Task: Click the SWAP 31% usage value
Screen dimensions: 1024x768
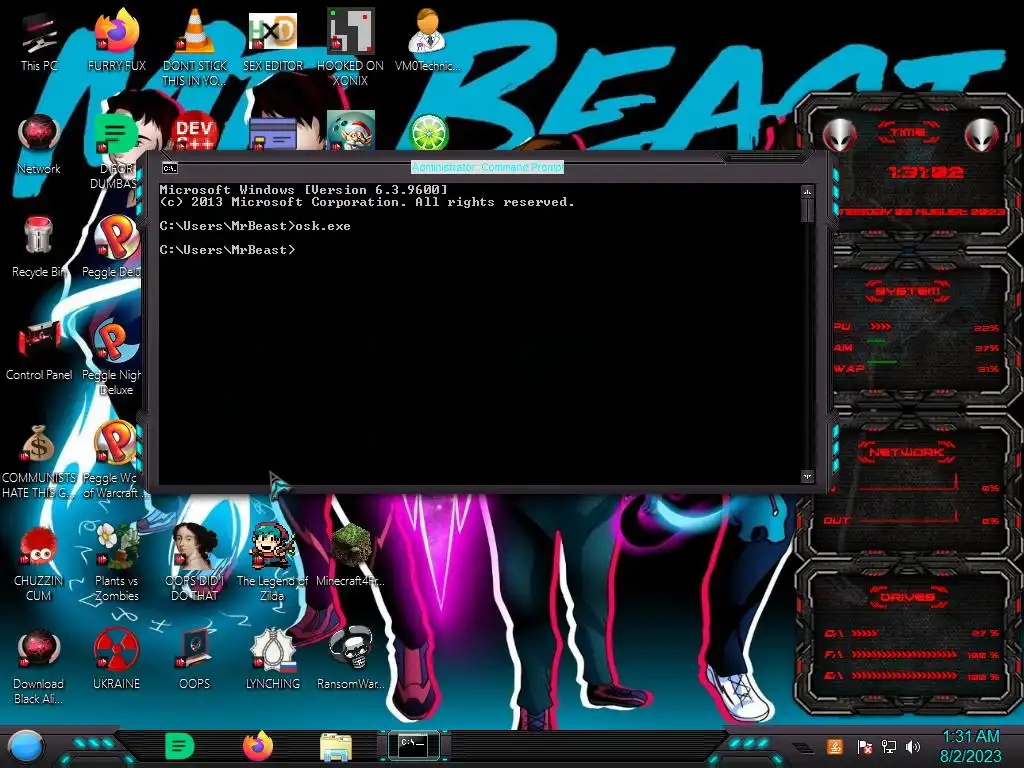Action: pyautogui.click(x=987, y=370)
